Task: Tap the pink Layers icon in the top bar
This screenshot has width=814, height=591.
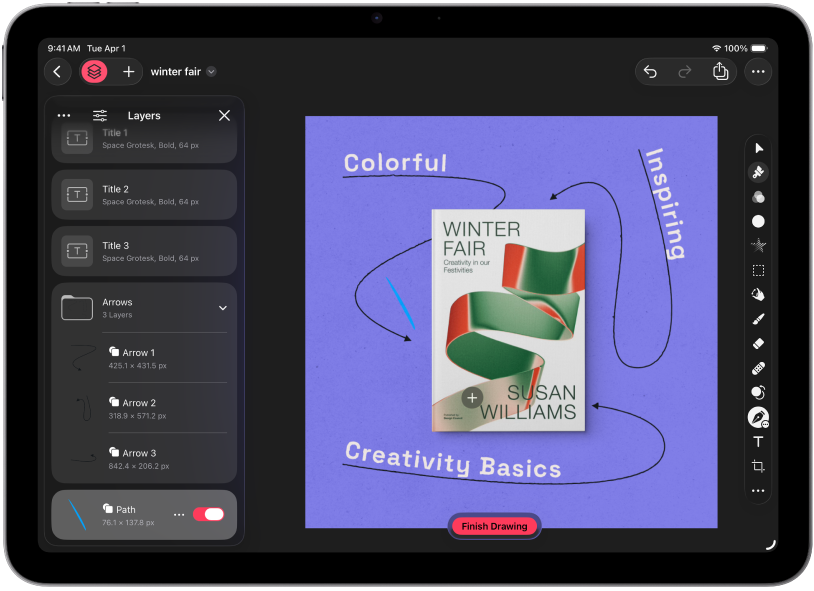Action: coord(94,71)
